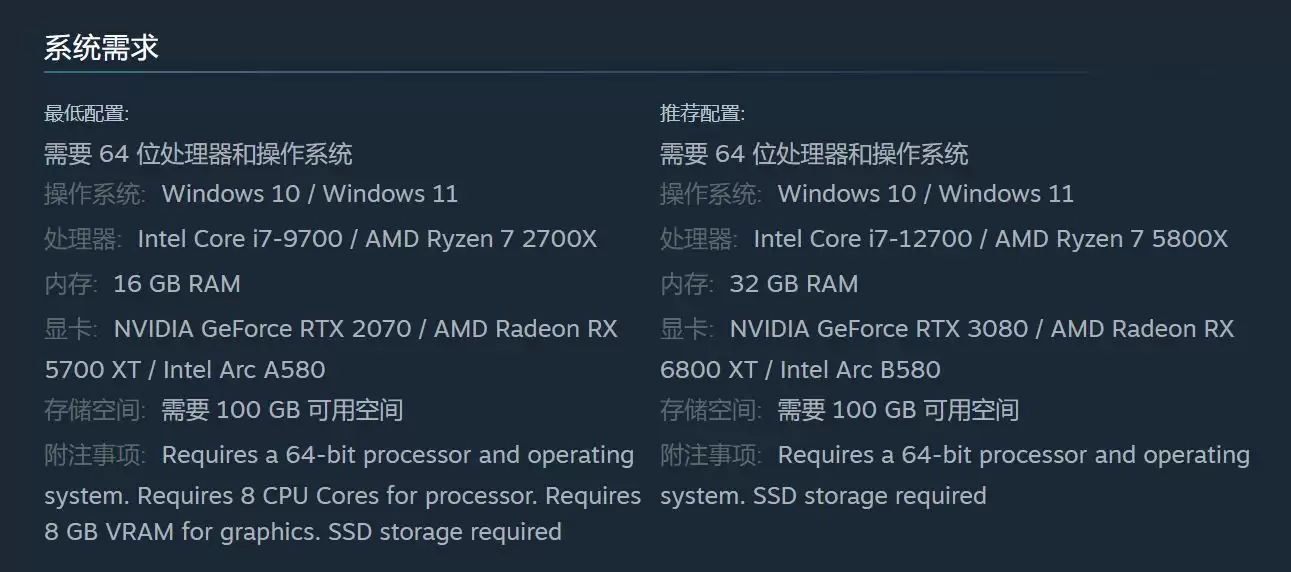Click 需要 64 位处理器和操作系统 under 推荐配置

tap(814, 154)
